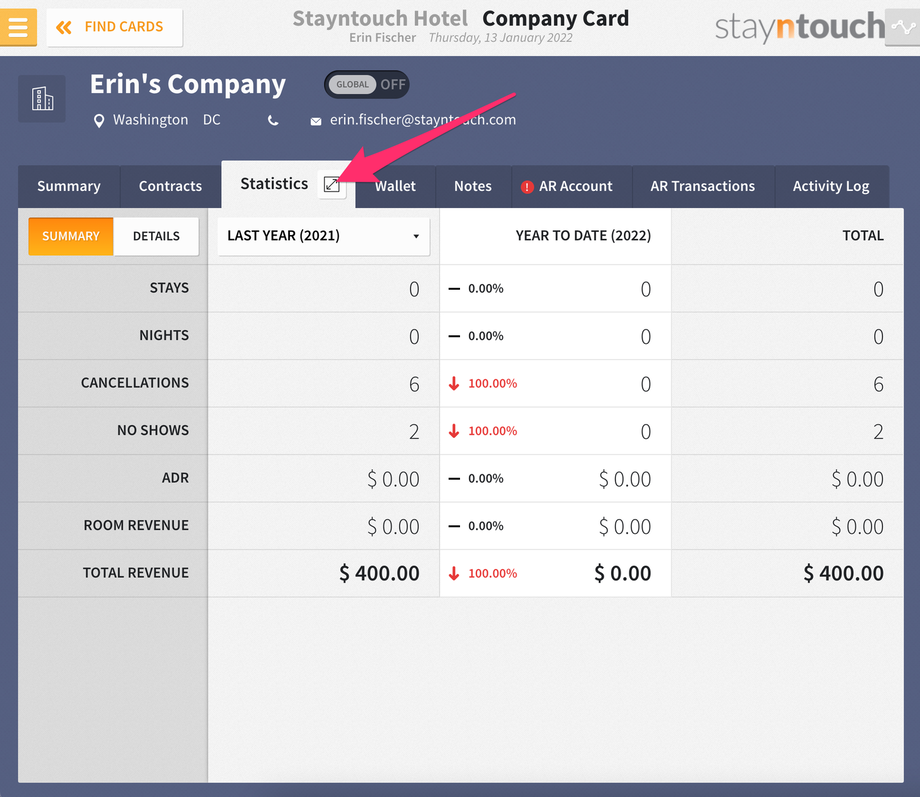Viewport: 920px width, 797px height.
Task: Select the orange Summary view button
Action: point(70,236)
